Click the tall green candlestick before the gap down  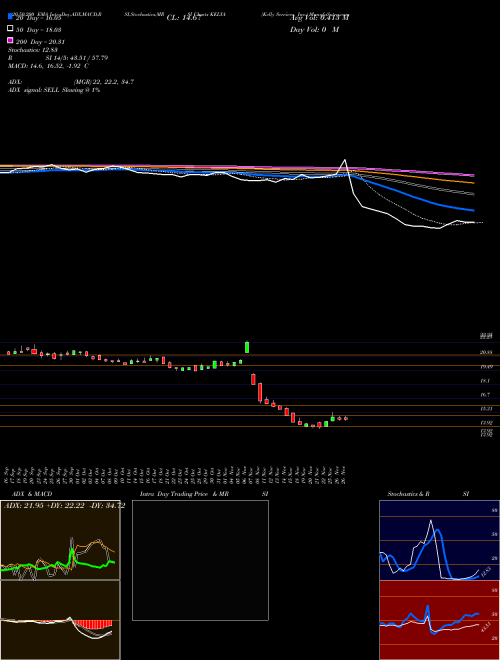[x=247, y=347]
